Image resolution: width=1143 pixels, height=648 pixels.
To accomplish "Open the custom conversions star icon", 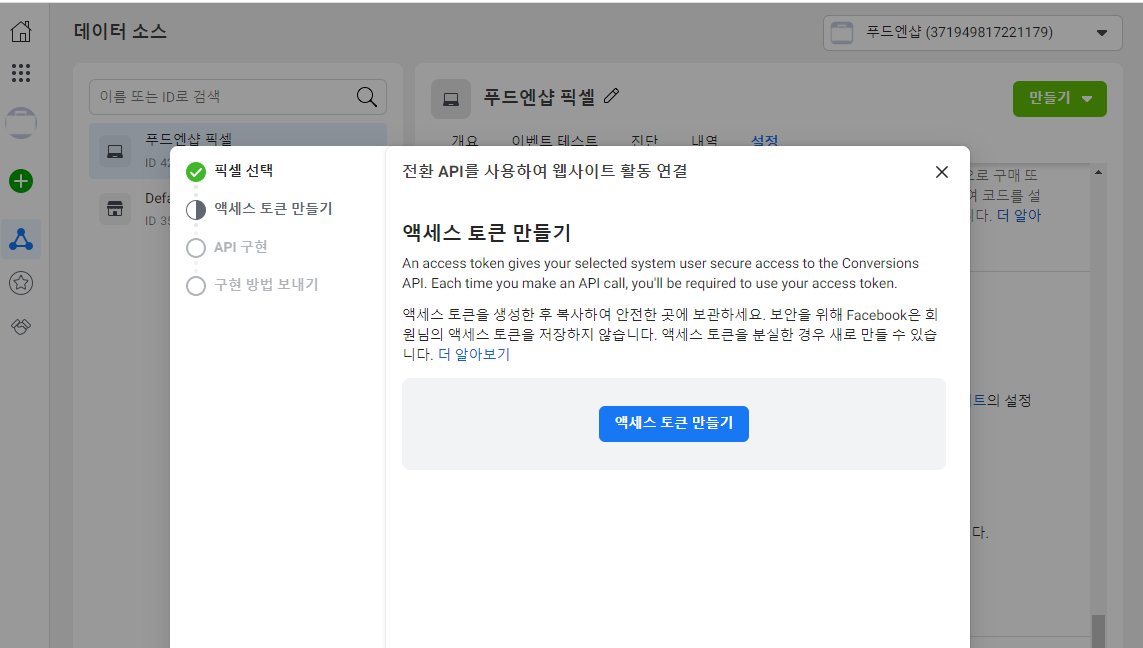I will (x=21, y=283).
